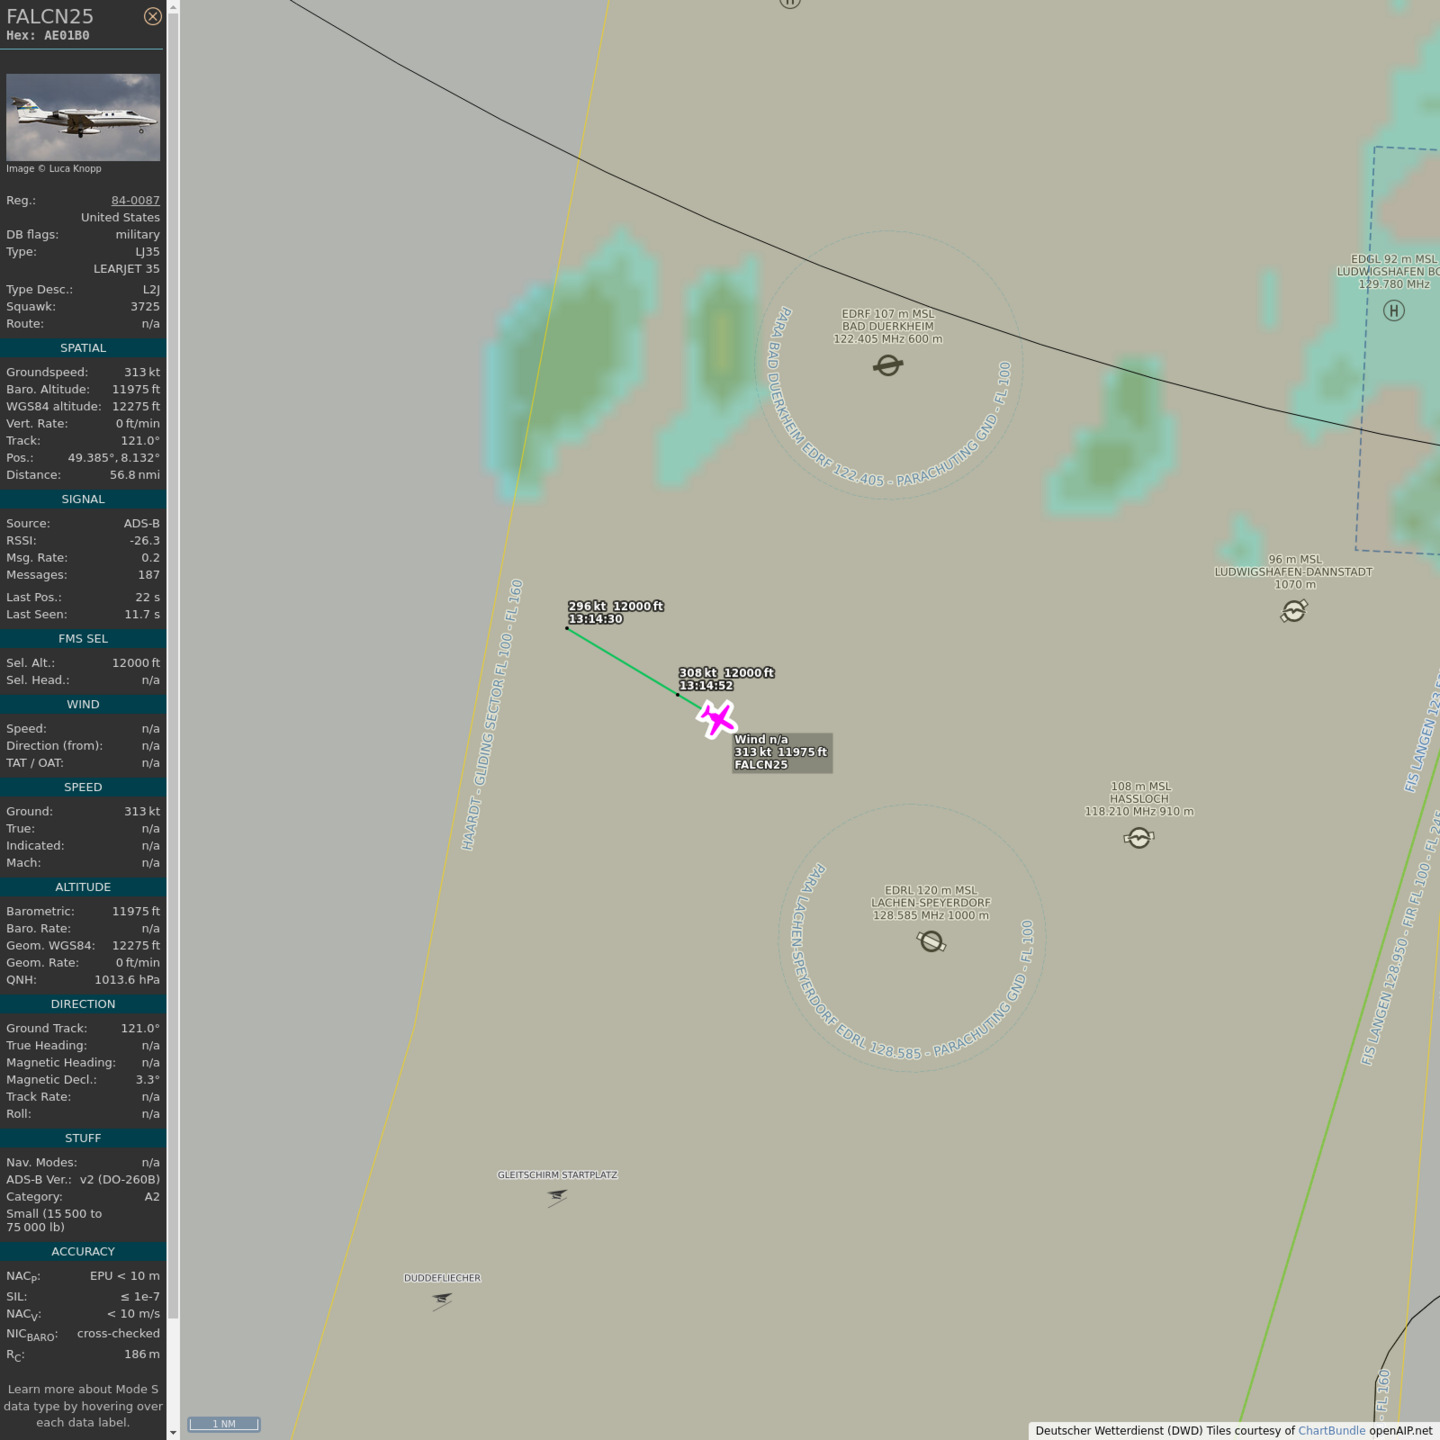
Task: Click the Duddefliecher hang glider icon
Action: pyautogui.click(x=442, y=1300)
